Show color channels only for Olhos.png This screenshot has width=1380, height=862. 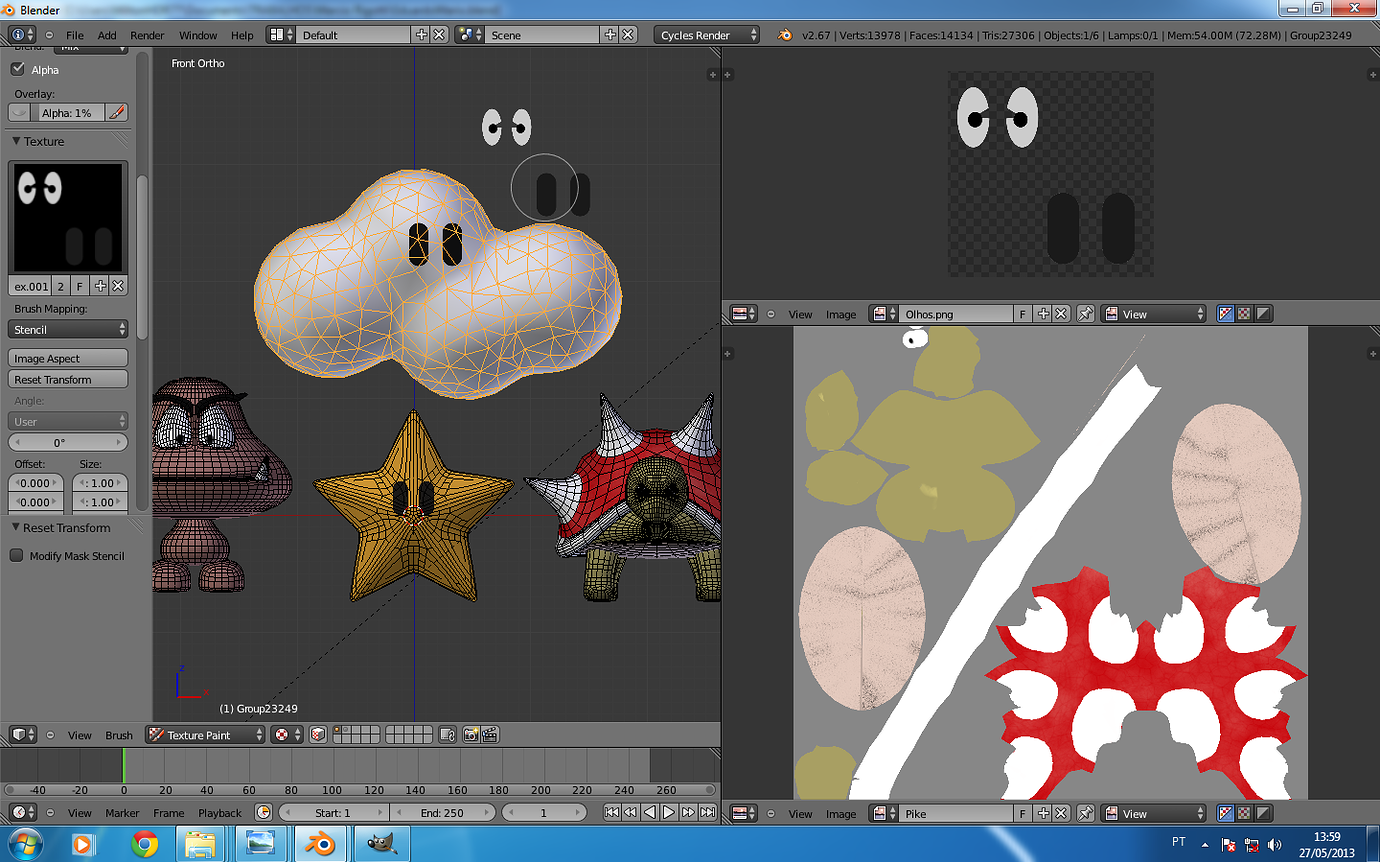click(1244, 314)
